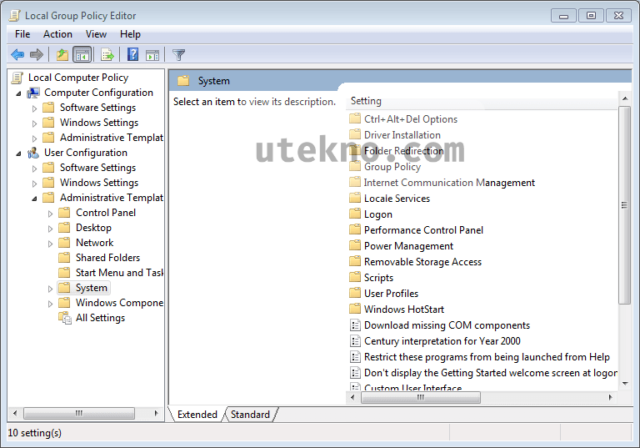The width and height of the screenshot is (640, 448).
Task: Click the Forward arrow toolbar icon
Action: [36, 54]
